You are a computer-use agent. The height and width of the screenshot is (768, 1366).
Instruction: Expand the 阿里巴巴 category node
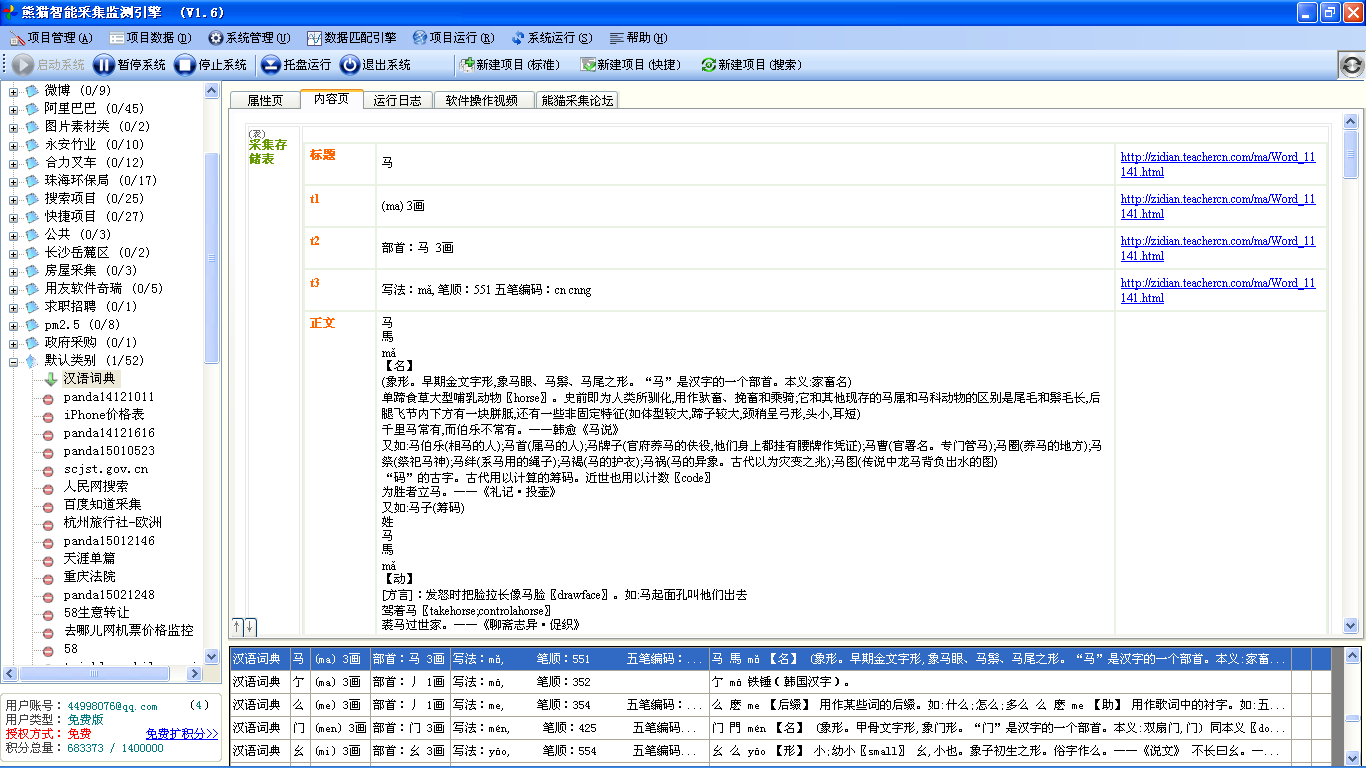click(14, 109)
